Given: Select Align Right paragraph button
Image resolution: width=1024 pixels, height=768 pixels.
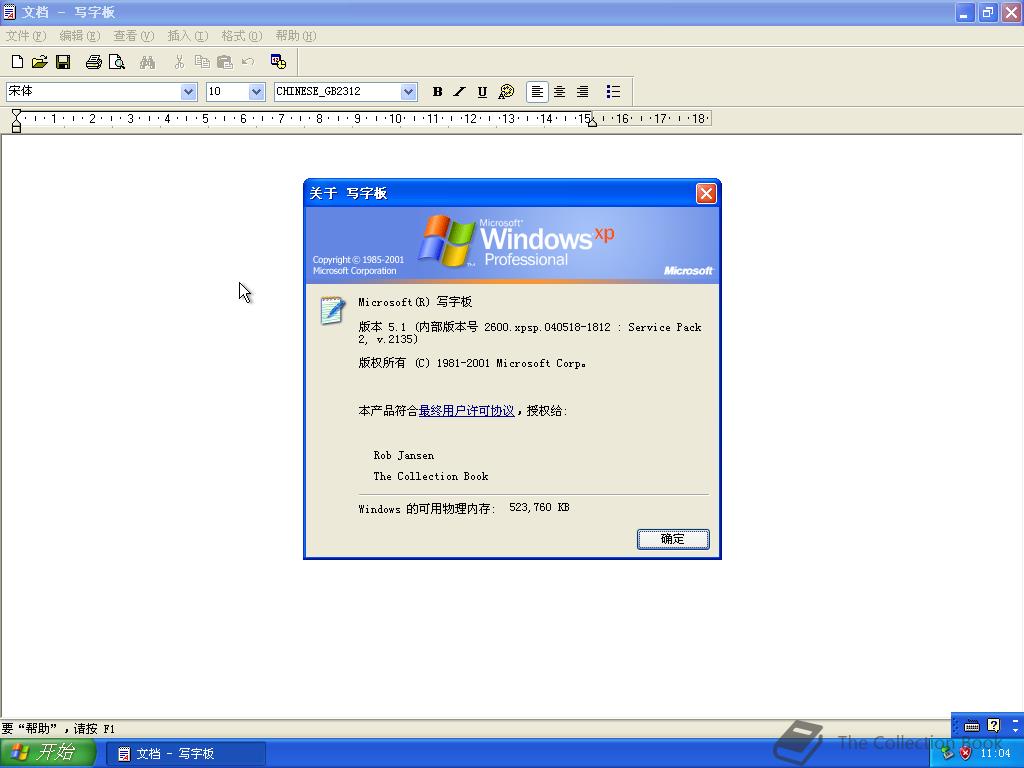Looking at the screenshot, I should coord(583,91).
